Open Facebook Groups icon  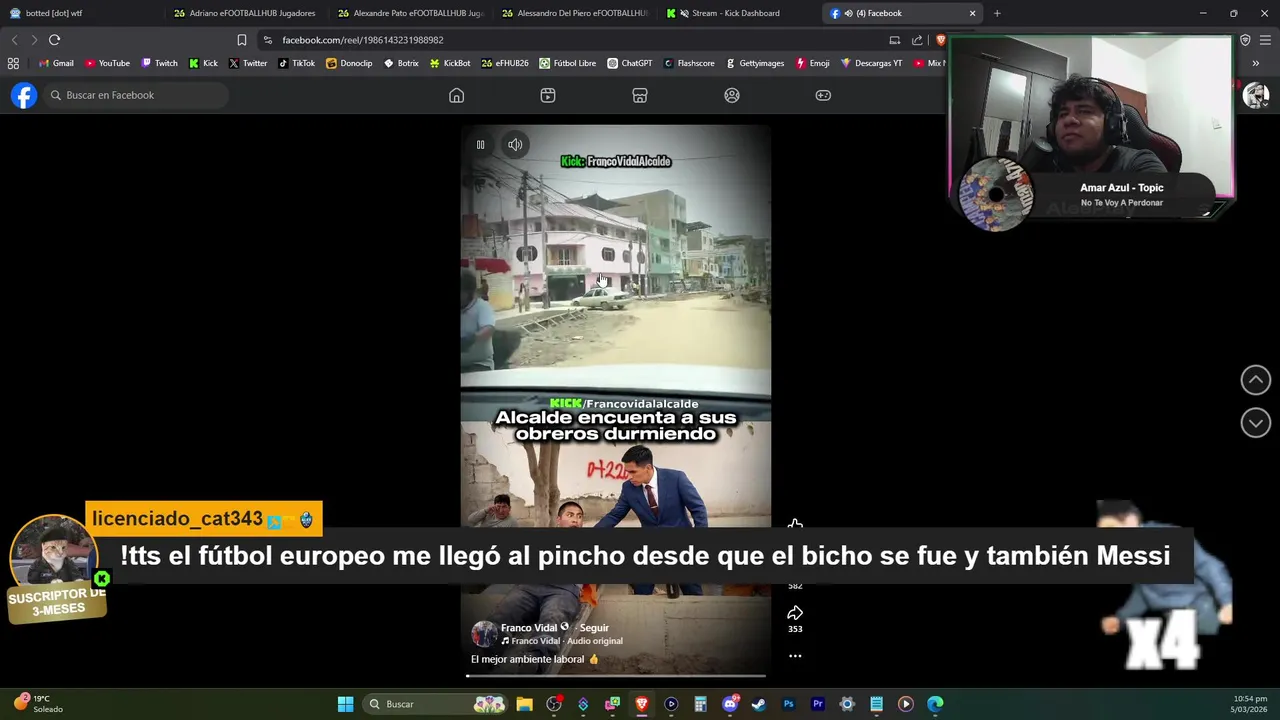pyautogui.click(x=732, y=95)
